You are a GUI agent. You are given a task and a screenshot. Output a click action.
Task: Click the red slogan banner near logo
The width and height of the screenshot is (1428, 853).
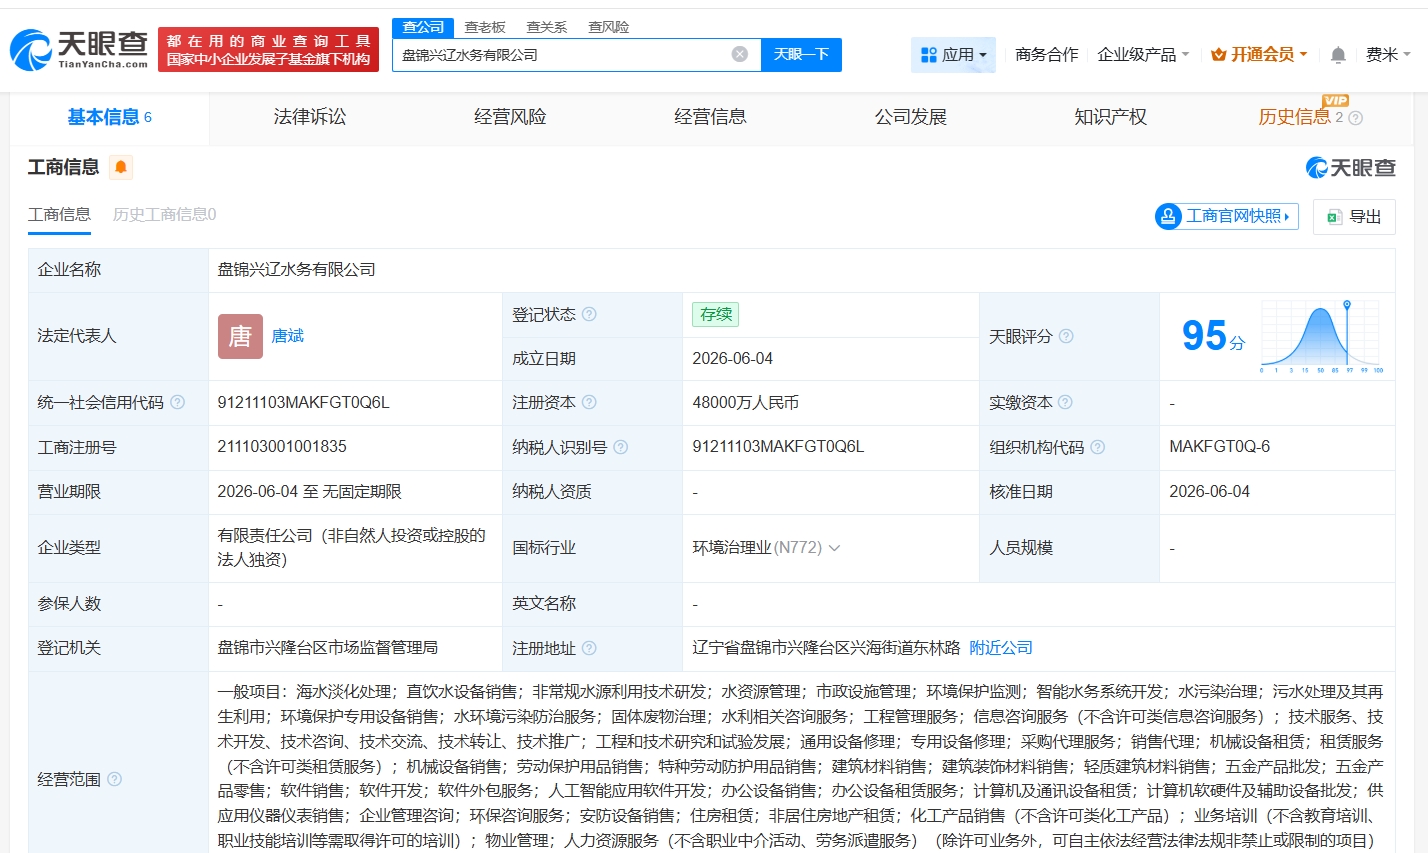269,50
